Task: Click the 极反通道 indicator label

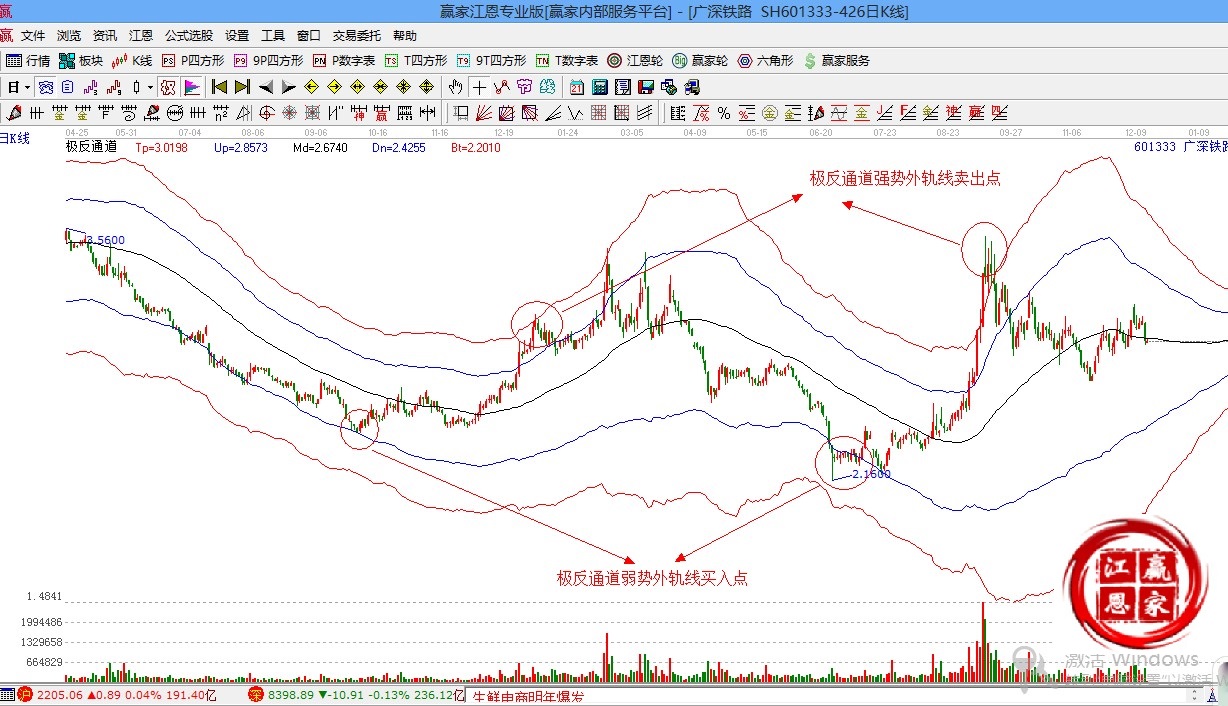Action: pyautogui.click(x=91, y=147)
